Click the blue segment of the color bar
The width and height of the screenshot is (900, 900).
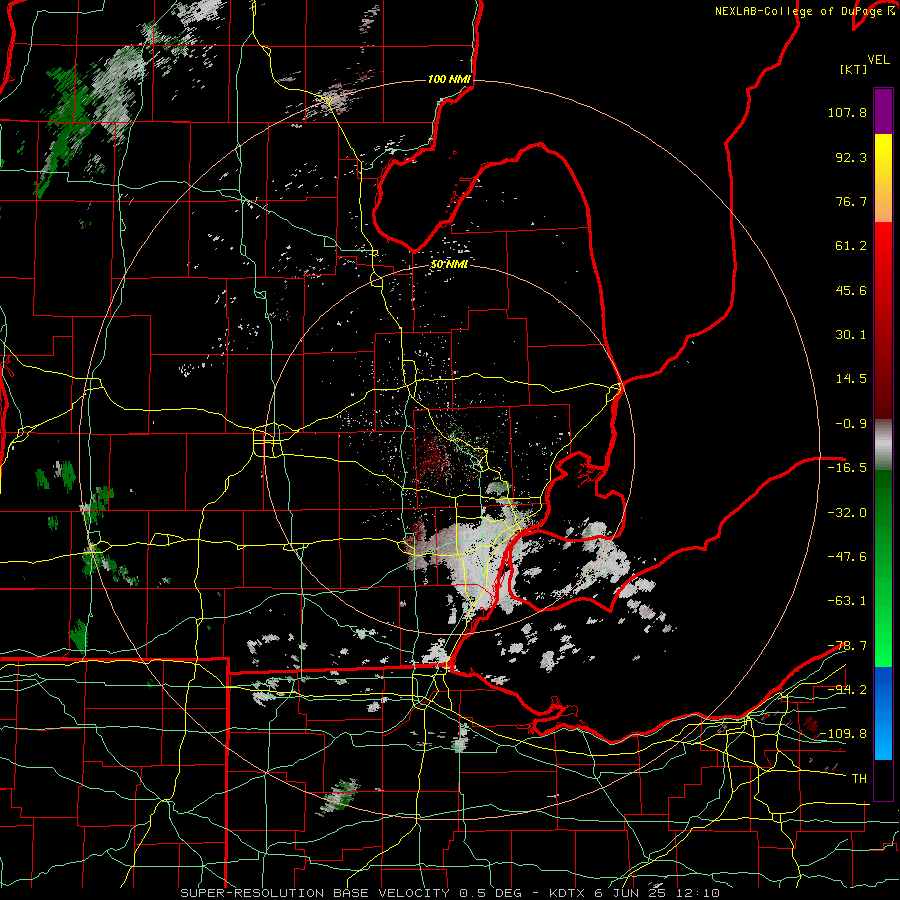883,713
